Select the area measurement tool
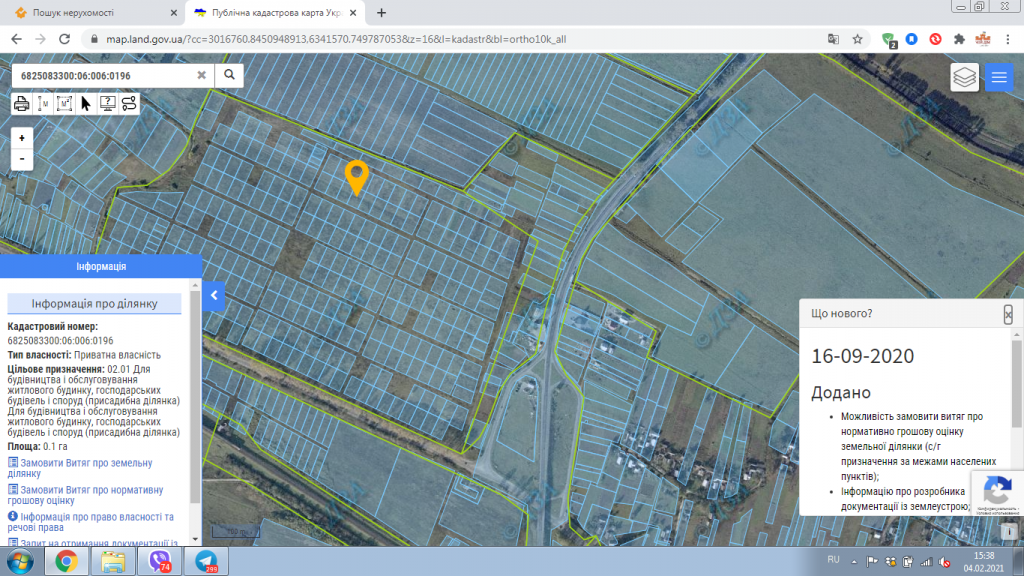The height and width of the screenshot is (576, 1024). coord(64,103)
